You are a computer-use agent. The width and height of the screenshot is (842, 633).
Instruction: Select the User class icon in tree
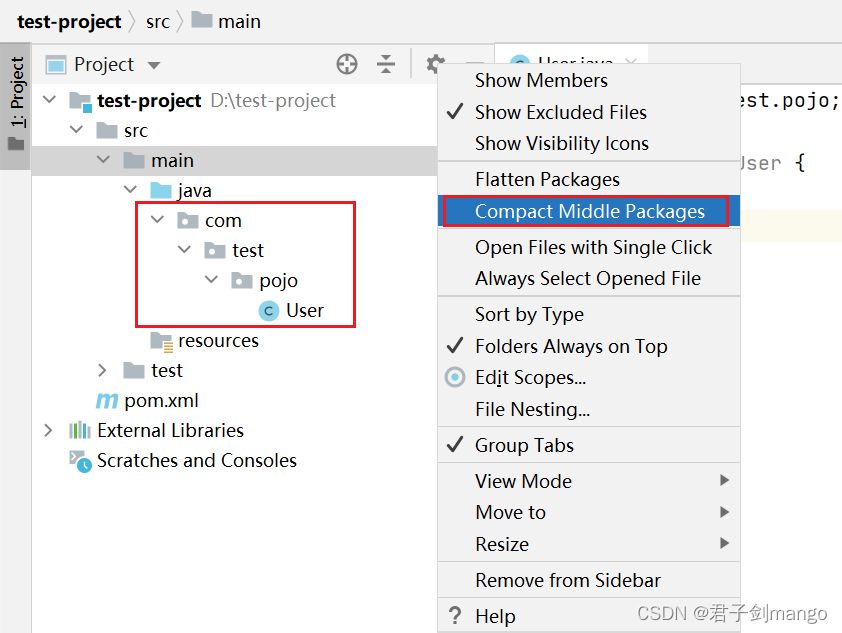(268, 310)
